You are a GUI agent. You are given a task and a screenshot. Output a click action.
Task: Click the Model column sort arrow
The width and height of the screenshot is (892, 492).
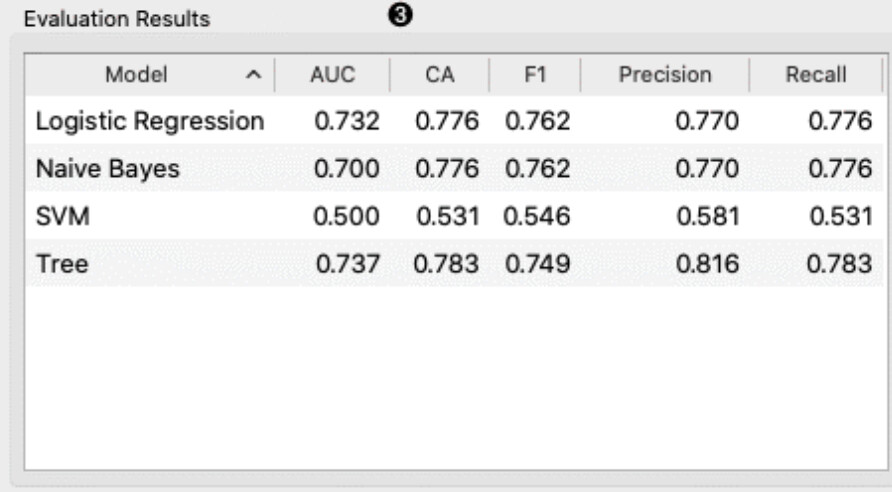(254, 75)
